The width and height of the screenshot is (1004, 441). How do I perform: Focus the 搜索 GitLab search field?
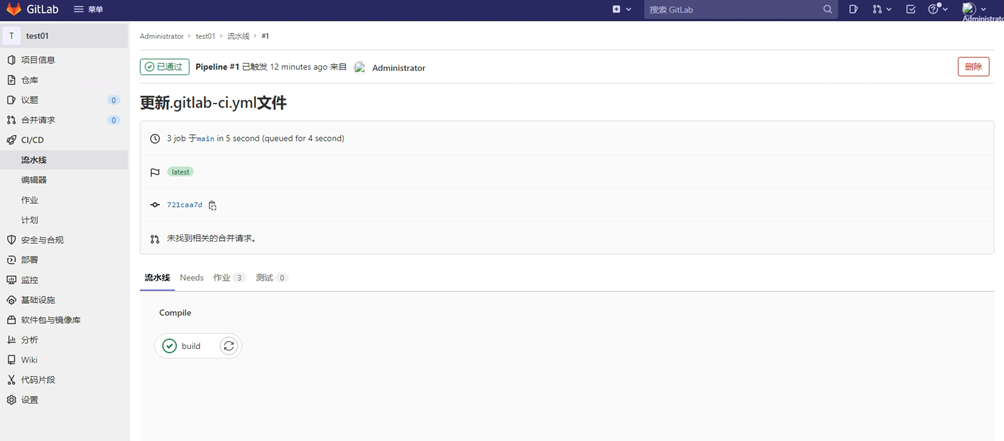click(732, 9)
